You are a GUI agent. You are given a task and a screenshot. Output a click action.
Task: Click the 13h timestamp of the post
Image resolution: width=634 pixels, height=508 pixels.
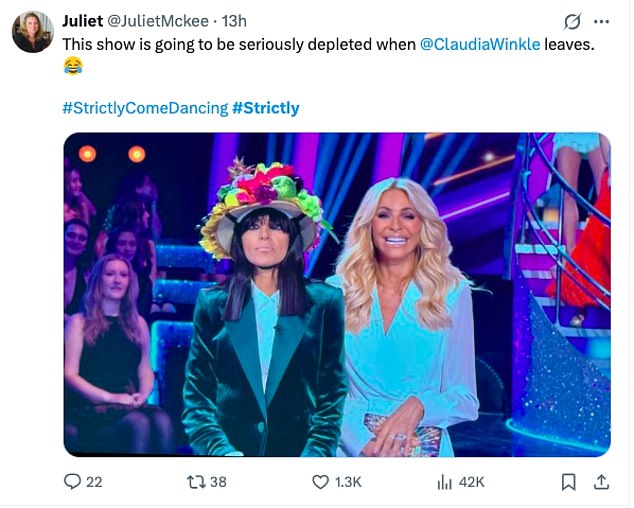(x=234, y=21)
